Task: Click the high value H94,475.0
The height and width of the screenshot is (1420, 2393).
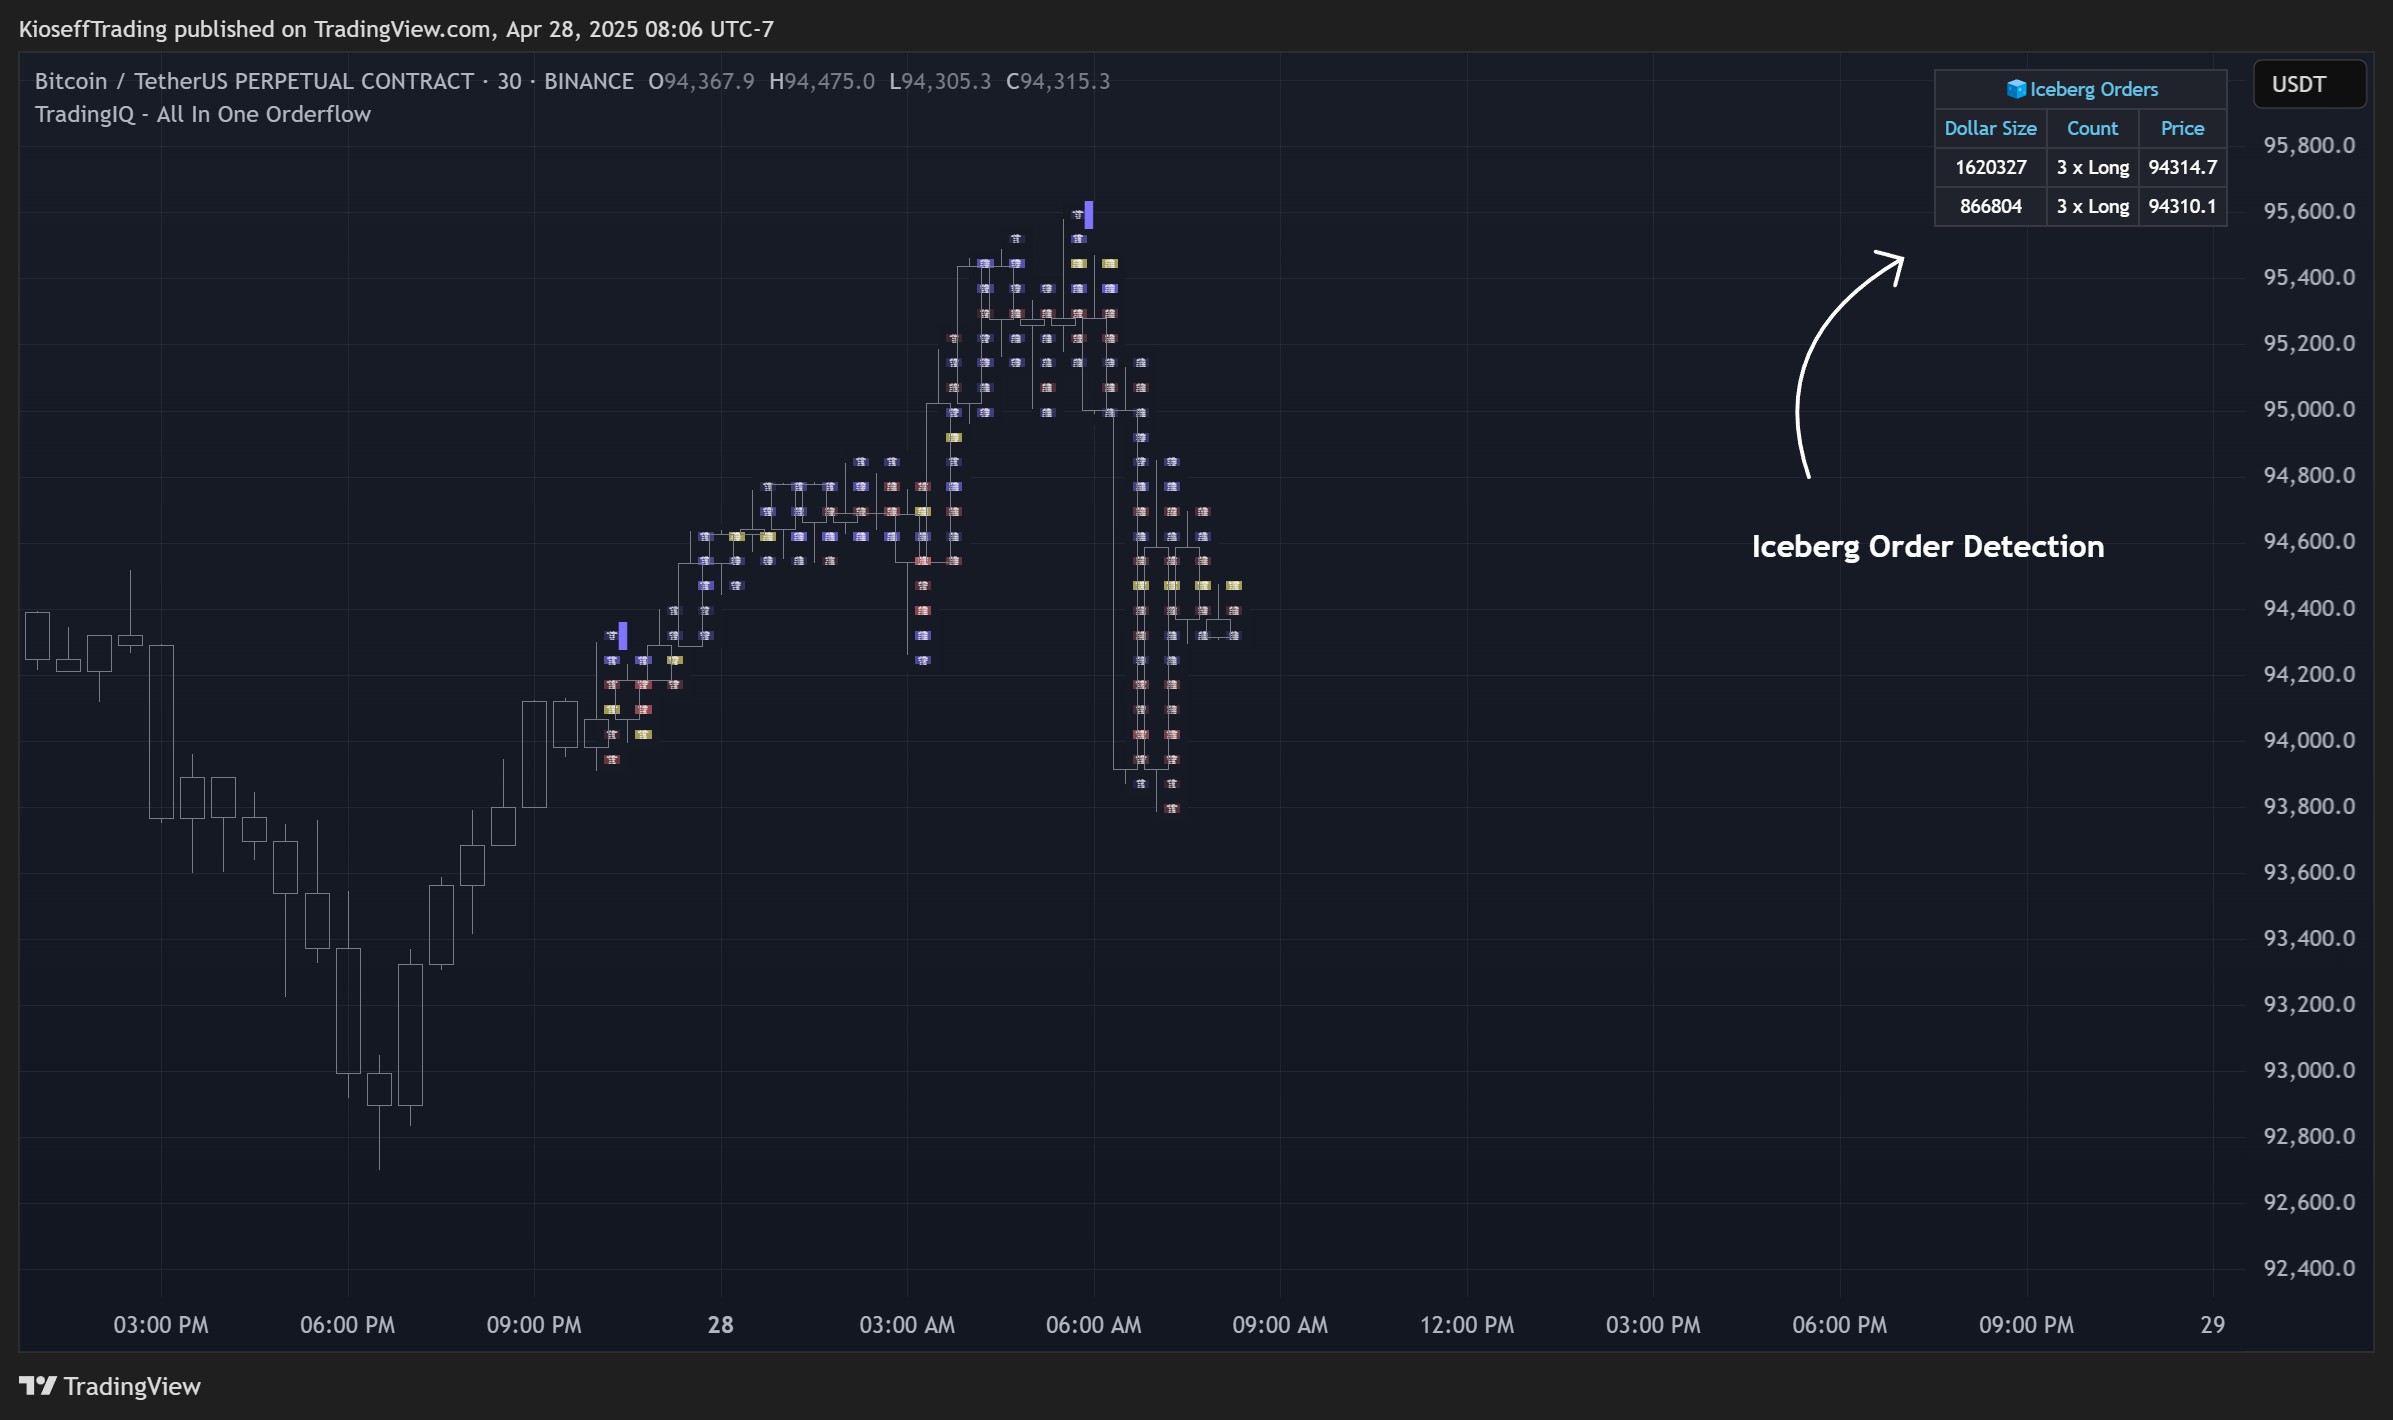Action: (x=821, y=81)
